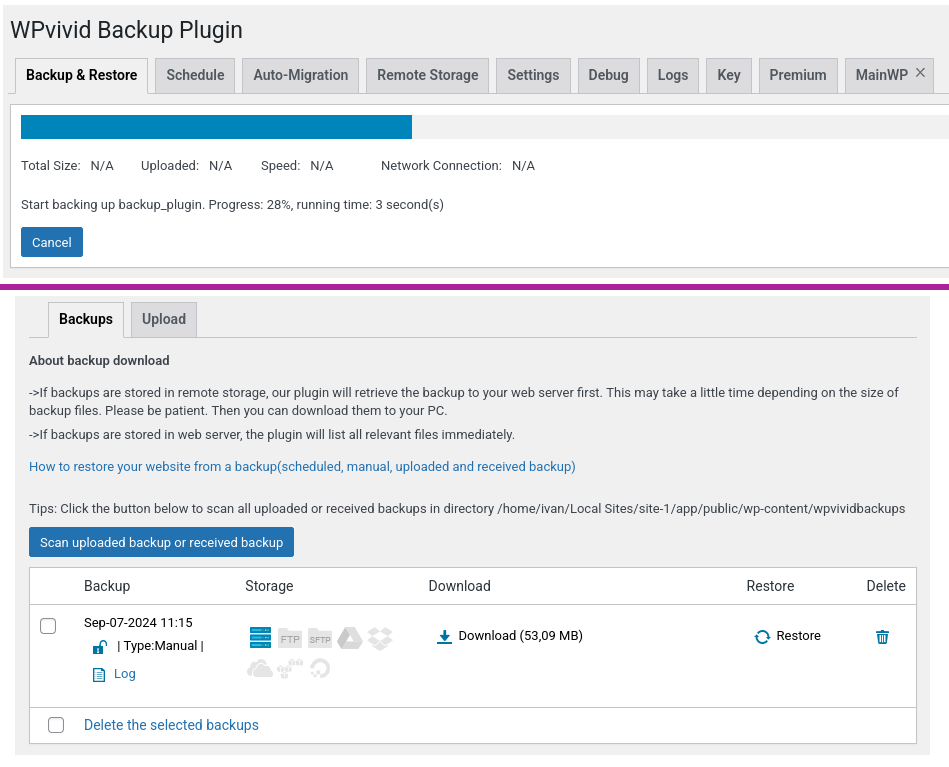Click the greyed FTP storage icon
This screenshot has width=949, height=767.
click(x=290, y=638)
